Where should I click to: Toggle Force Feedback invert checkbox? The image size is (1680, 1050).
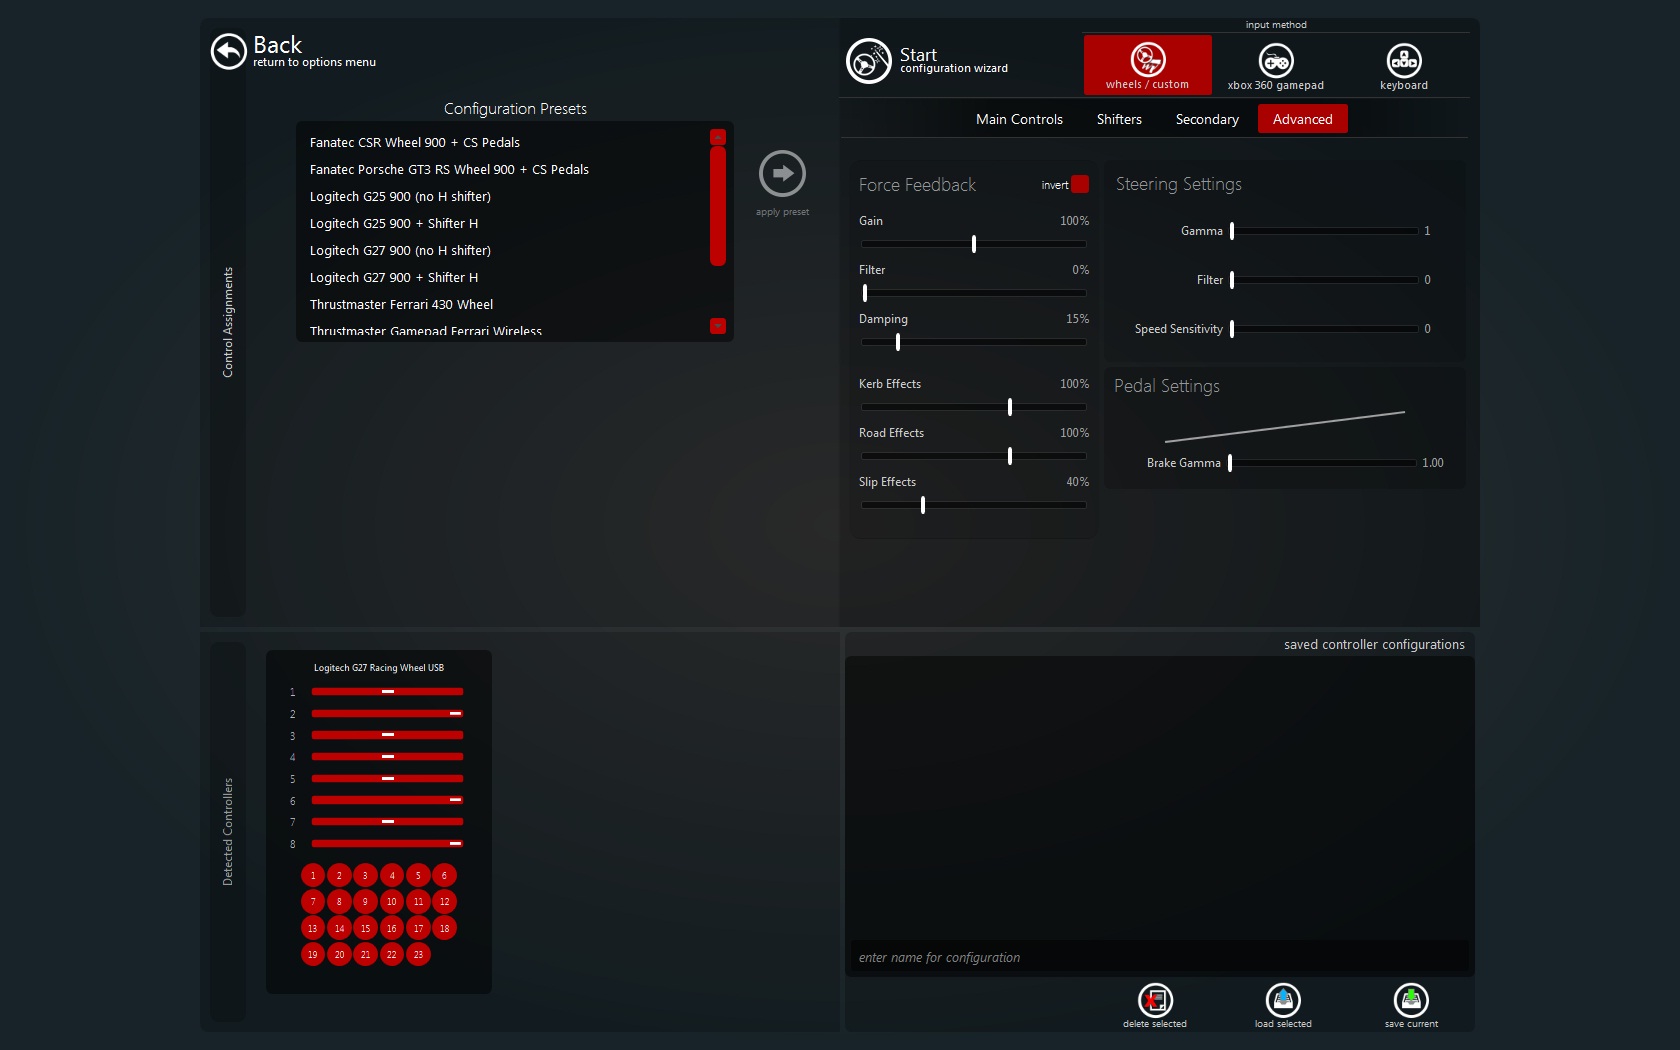tap(1080, 184)
